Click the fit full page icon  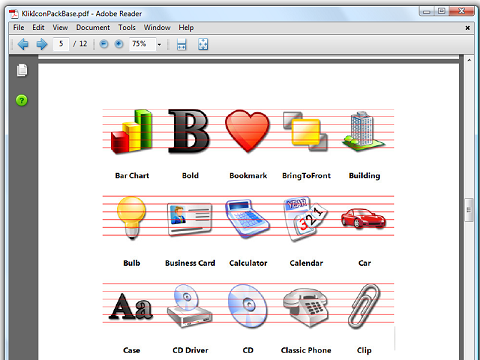click(x=203, y=44)
